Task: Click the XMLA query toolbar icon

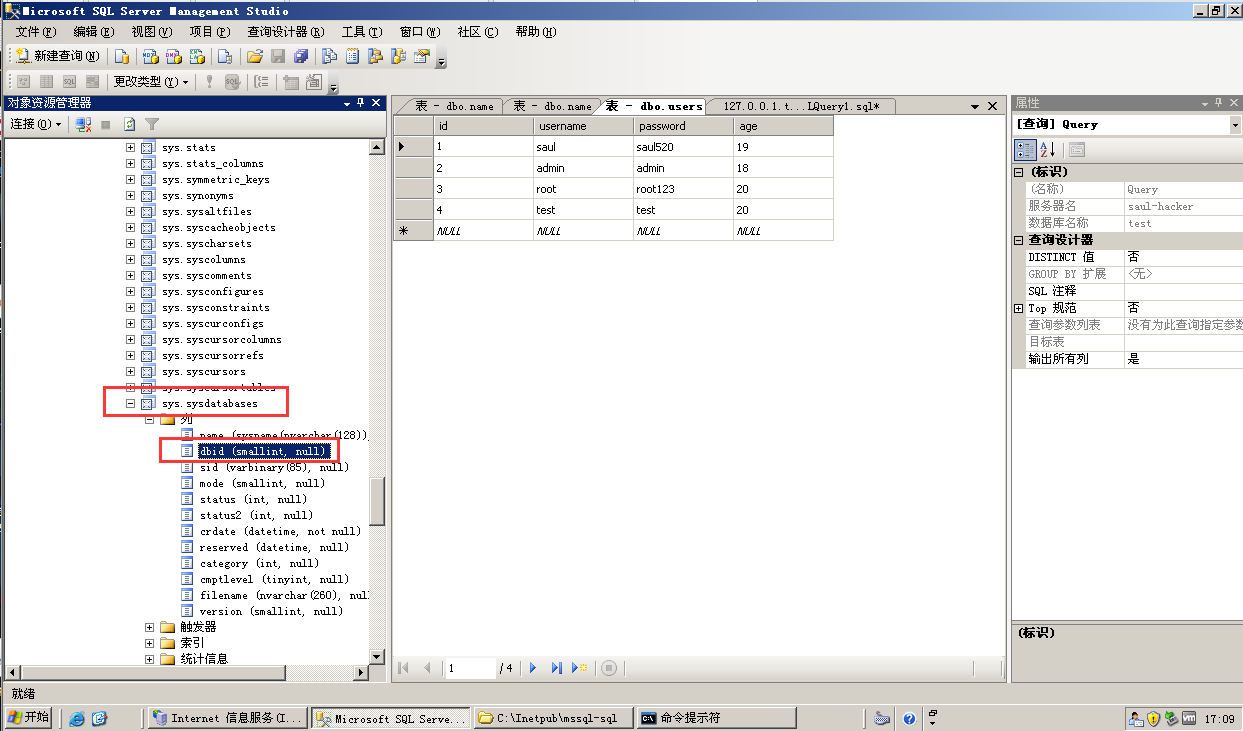Action: (x=197, y=56)
